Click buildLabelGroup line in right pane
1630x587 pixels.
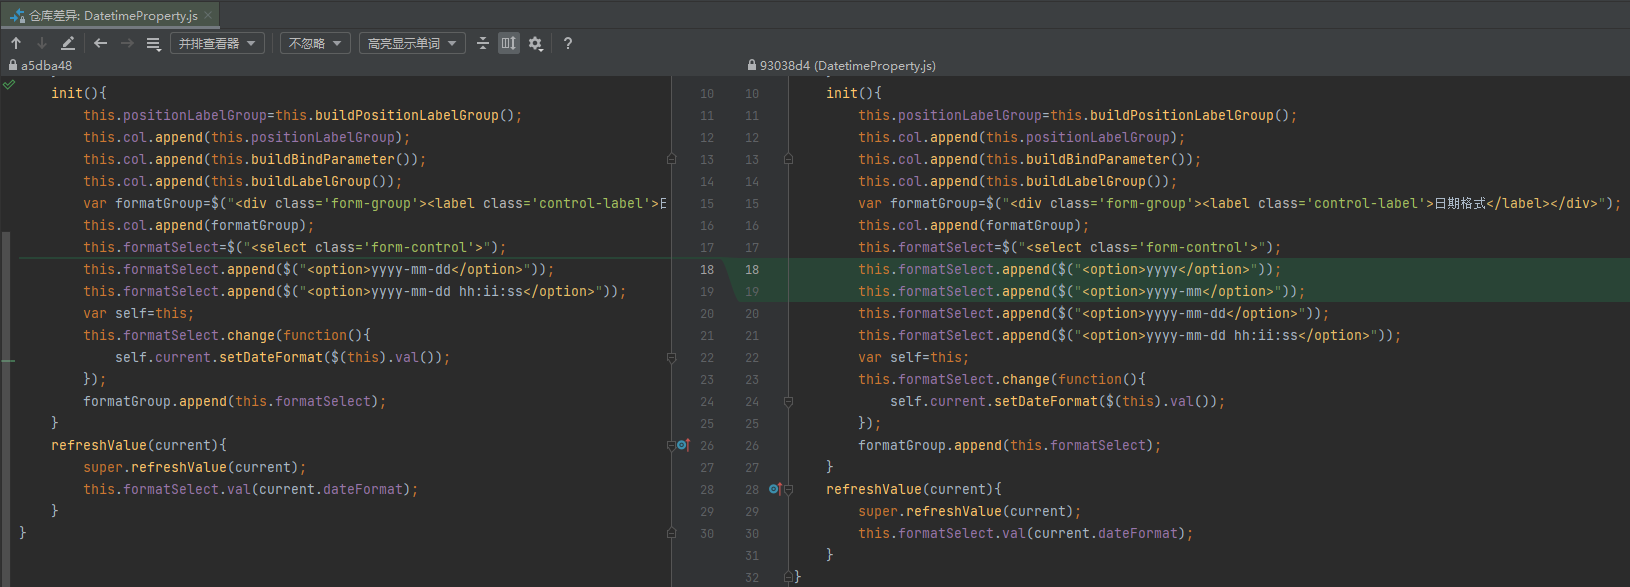pyautogui.click(x=1017, y=181)
